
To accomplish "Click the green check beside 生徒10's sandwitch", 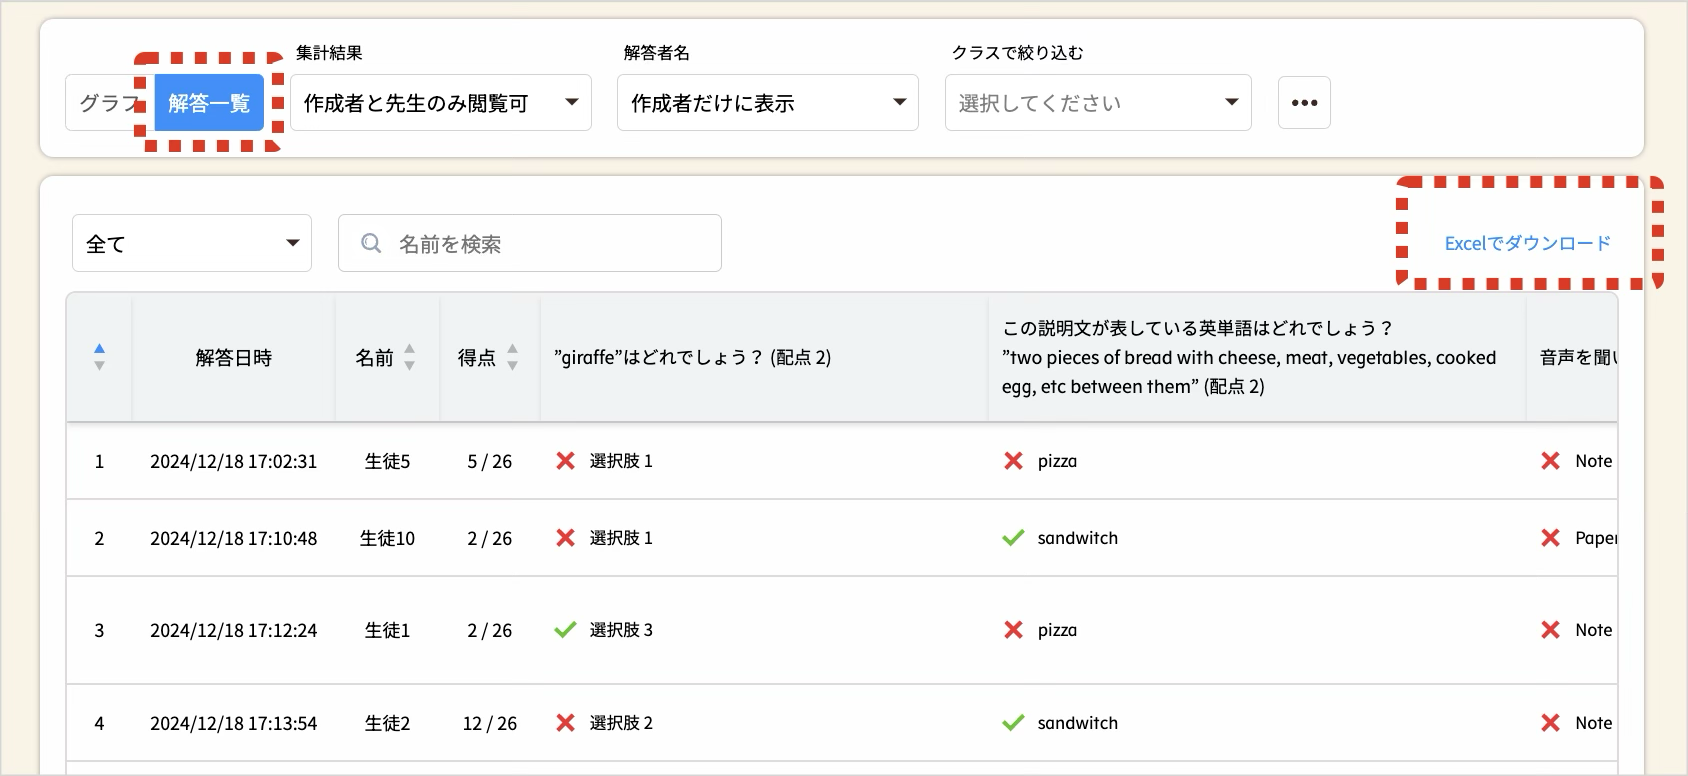I will 1013,538.
